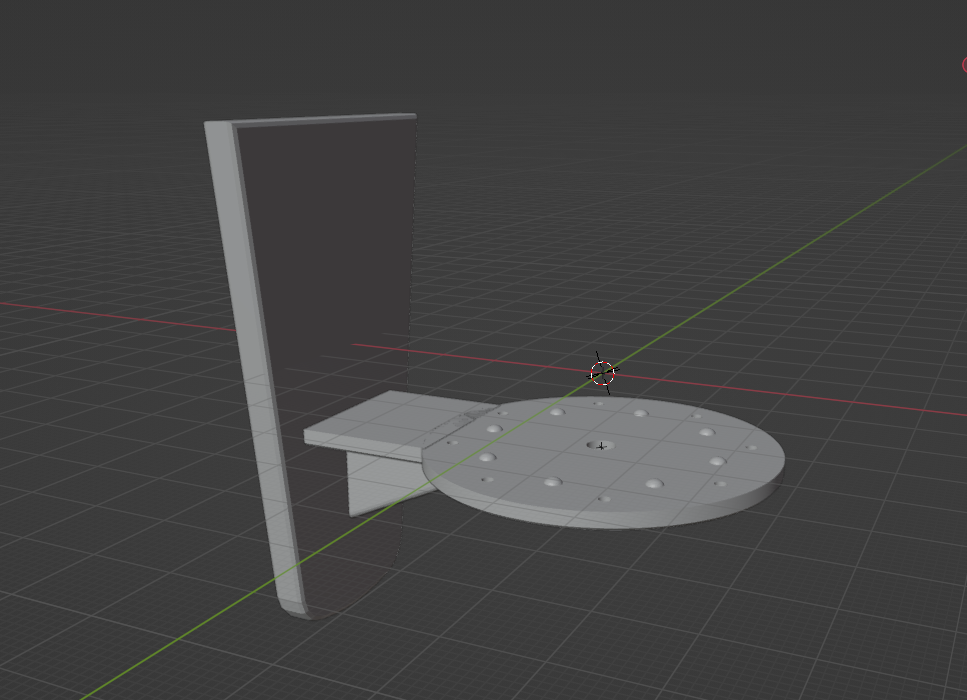Click the curved bottom tip of tall panel
967x700 pixels.
point(295,608)
